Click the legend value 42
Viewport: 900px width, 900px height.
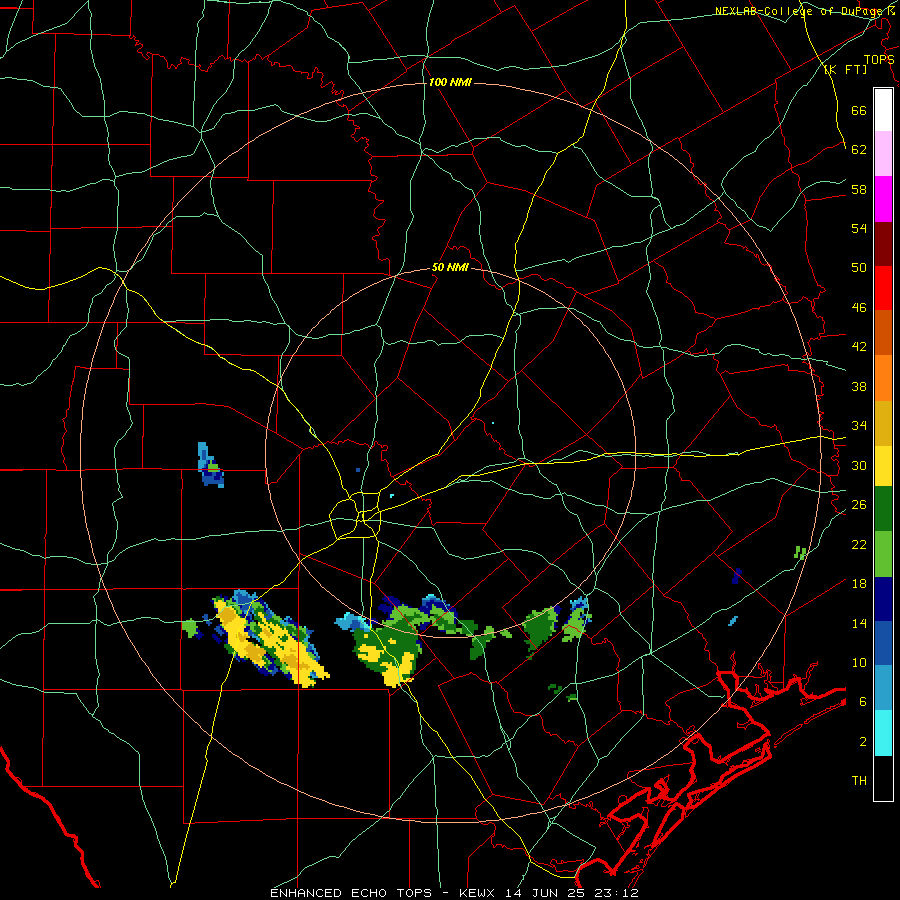click(x=859, y=347)
